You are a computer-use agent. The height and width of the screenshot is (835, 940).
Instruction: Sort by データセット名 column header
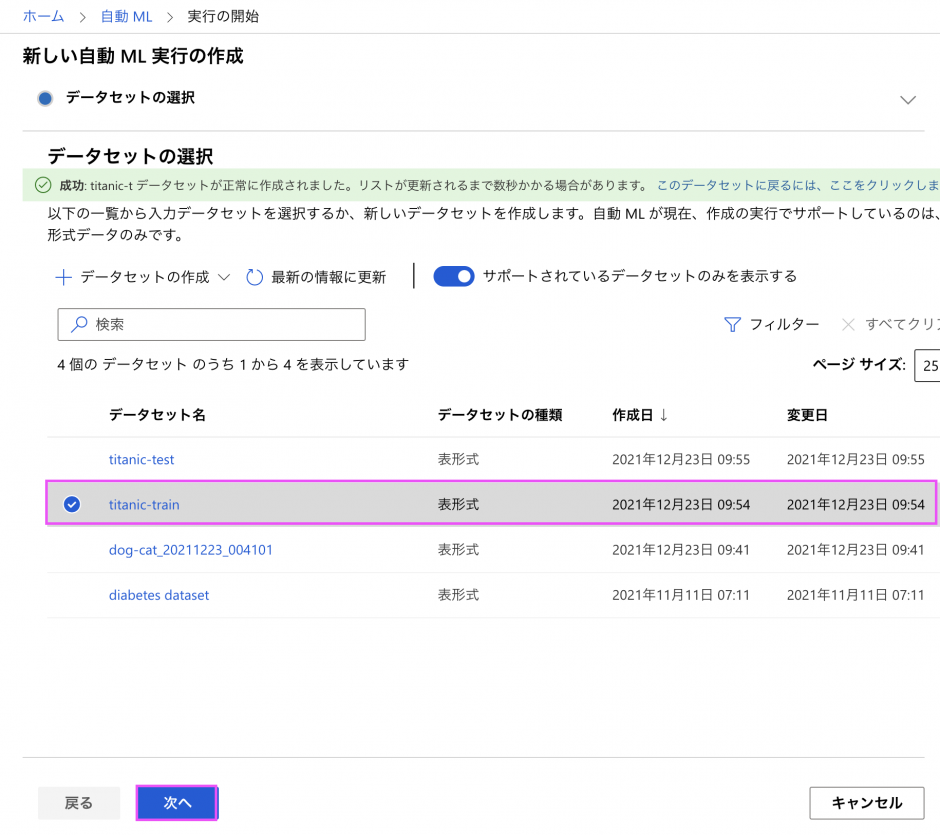coord(157,415)
